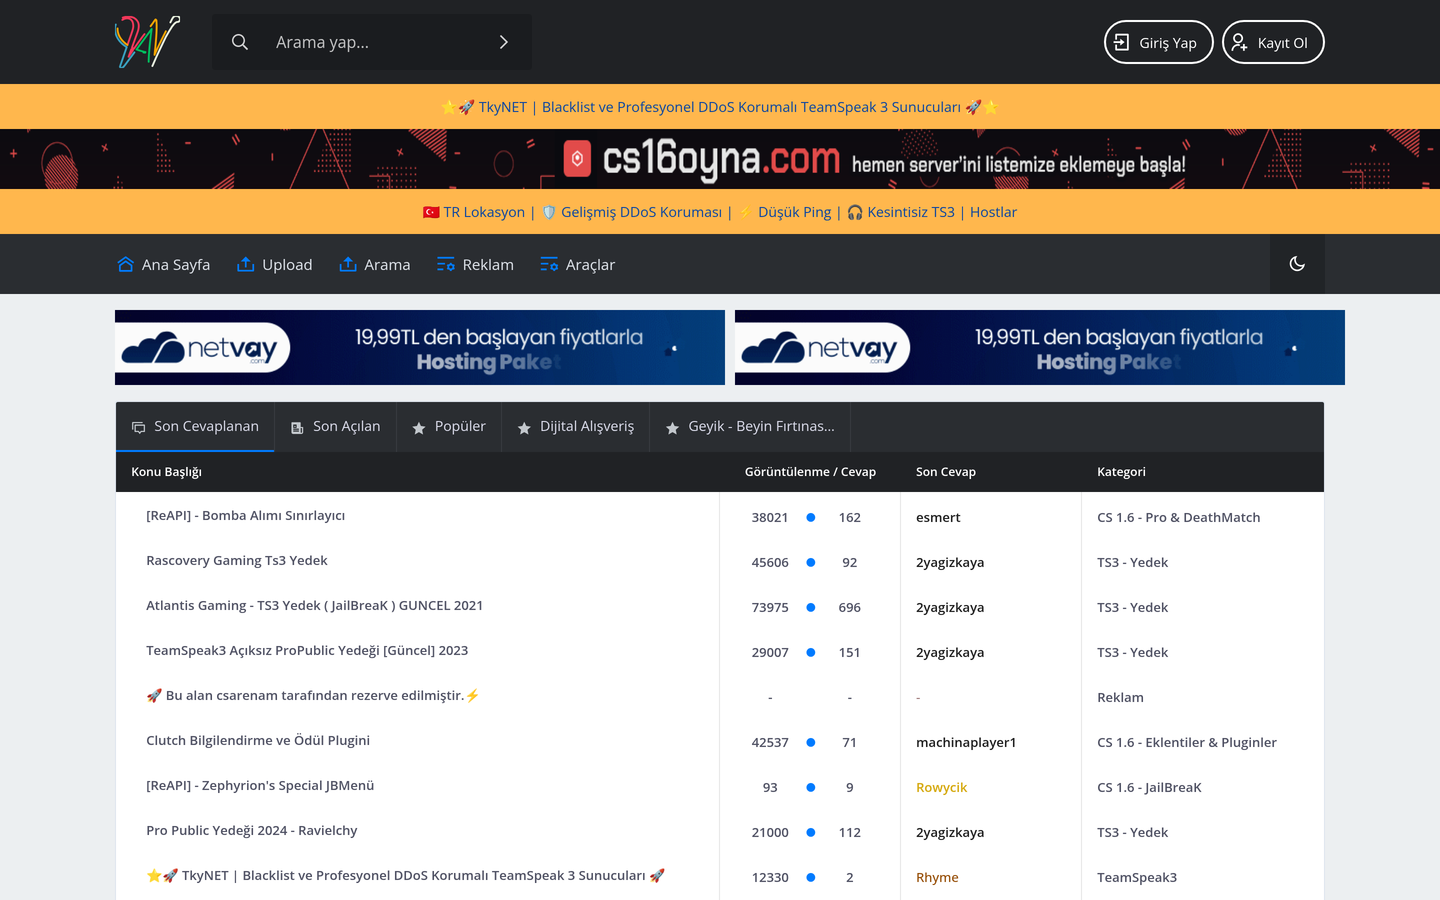Click the left netvay Hosting banner

[420, 347]
